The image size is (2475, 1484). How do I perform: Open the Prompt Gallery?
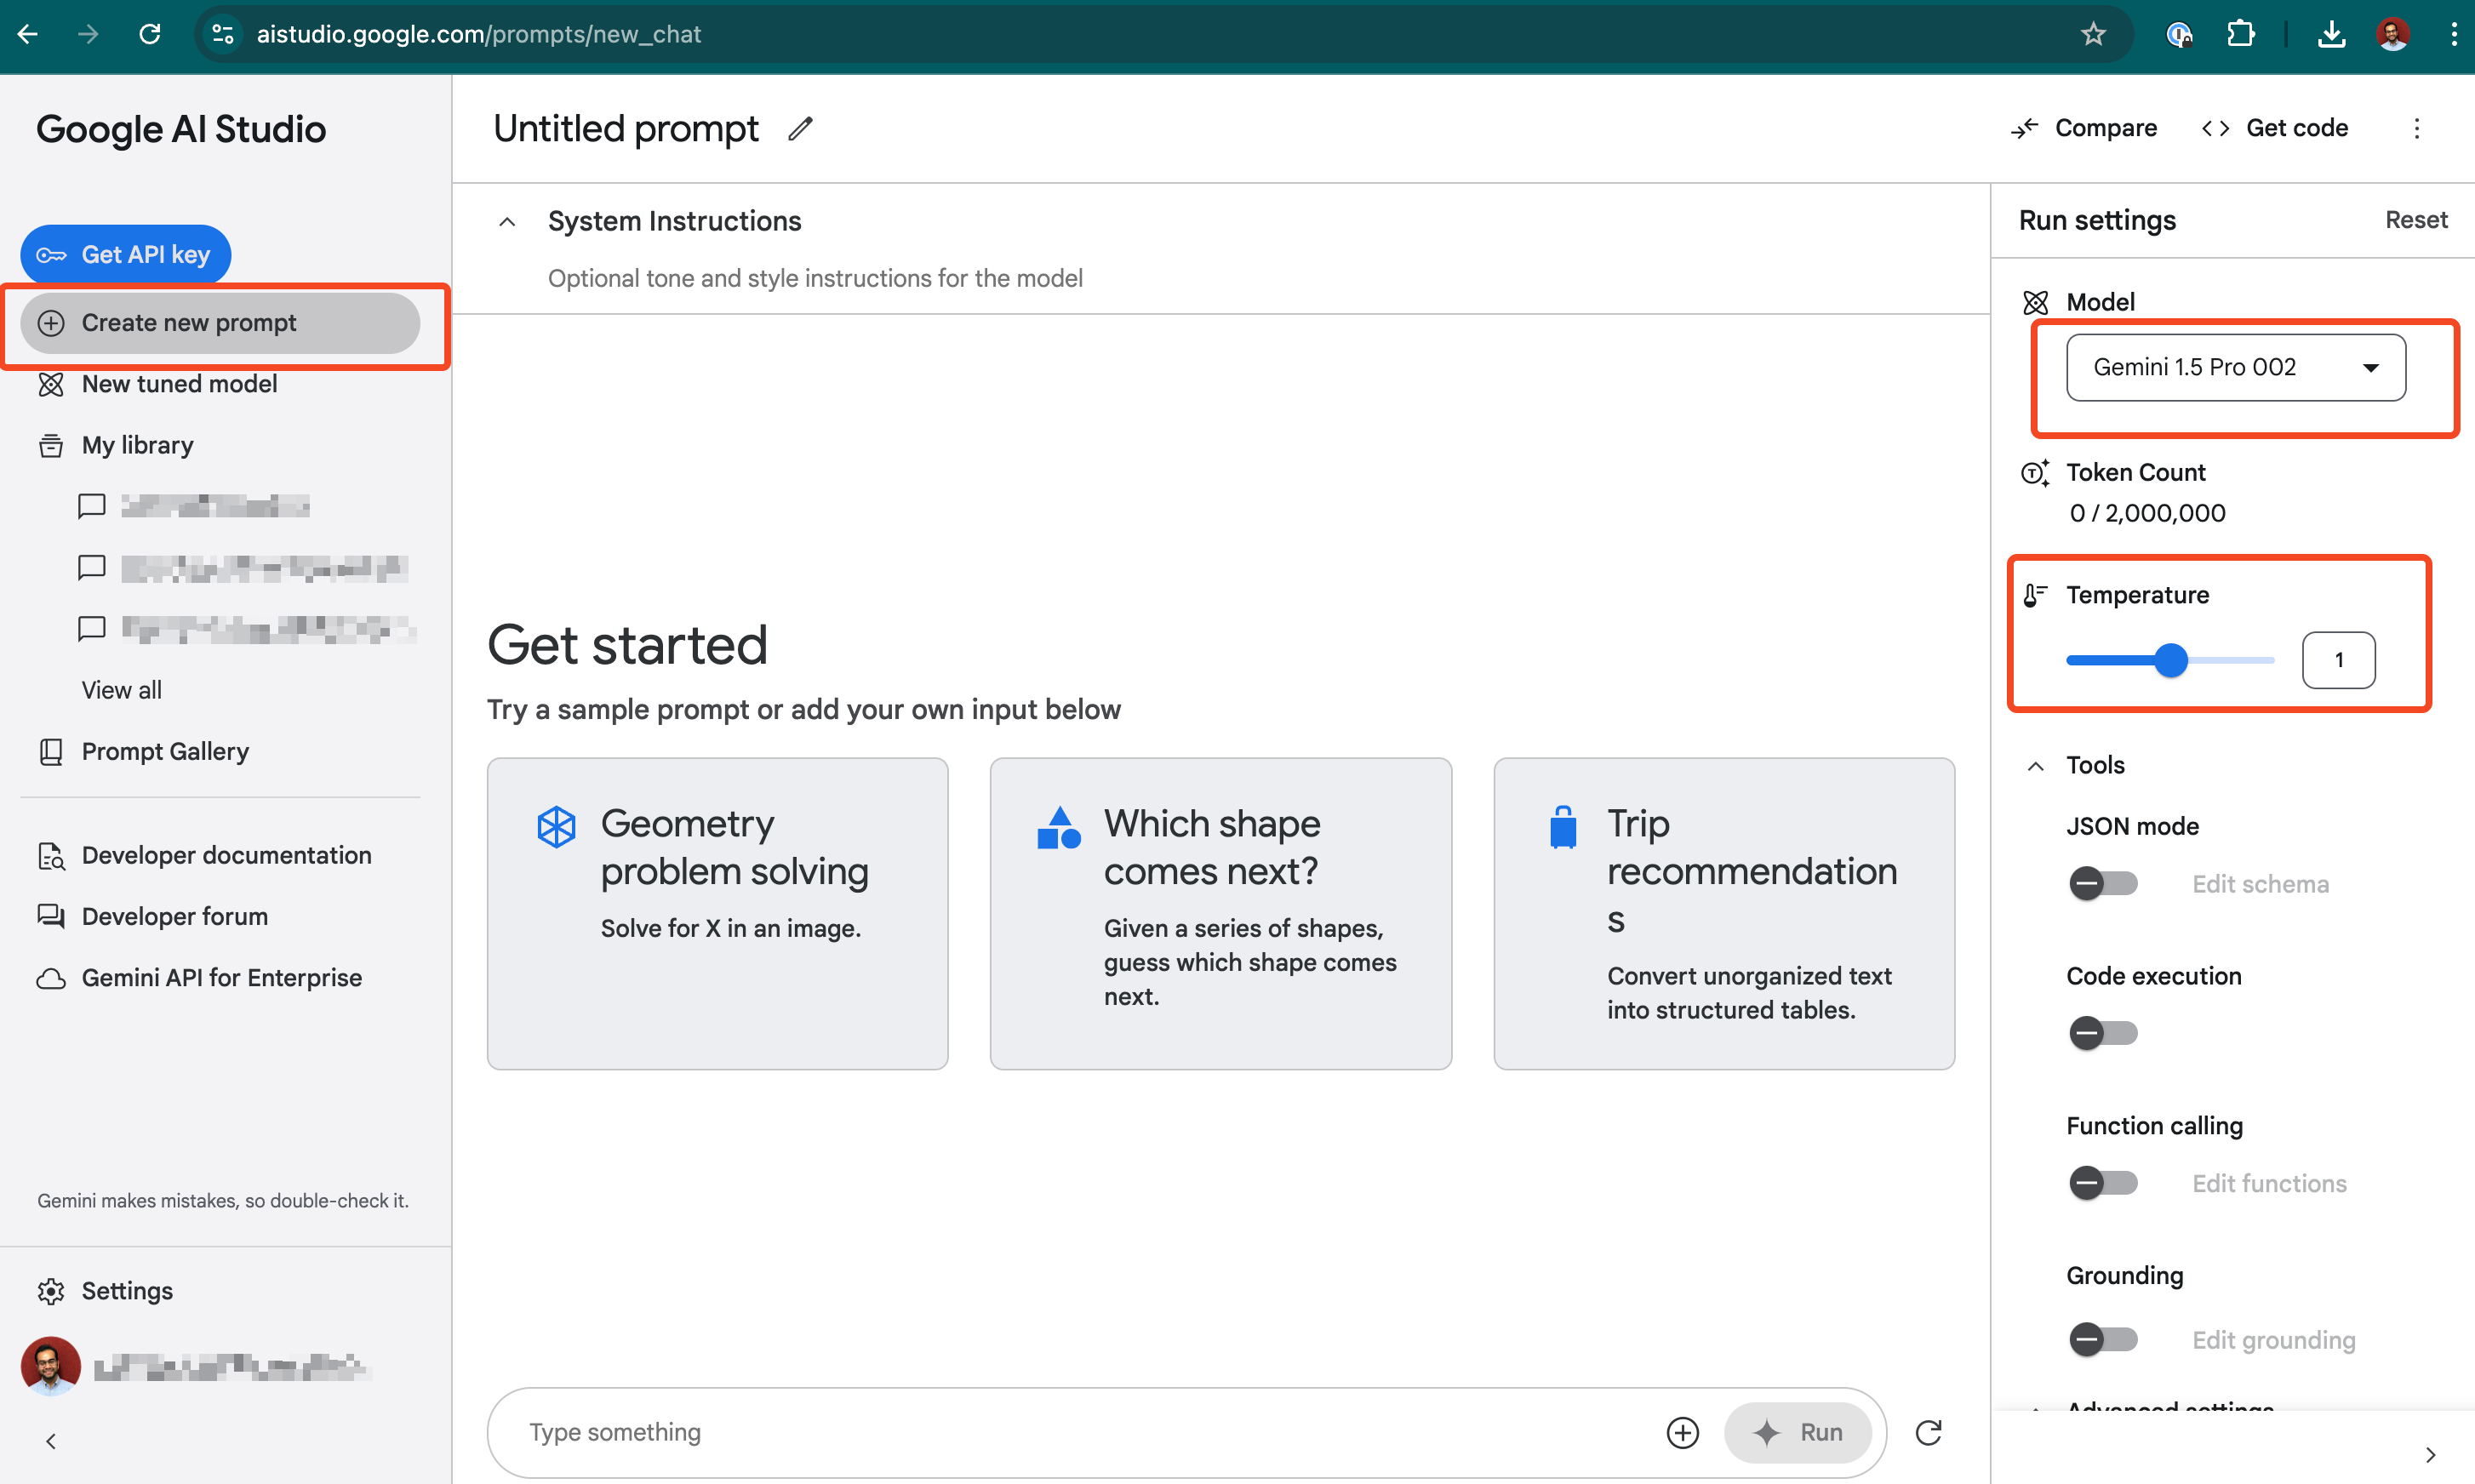165,751
